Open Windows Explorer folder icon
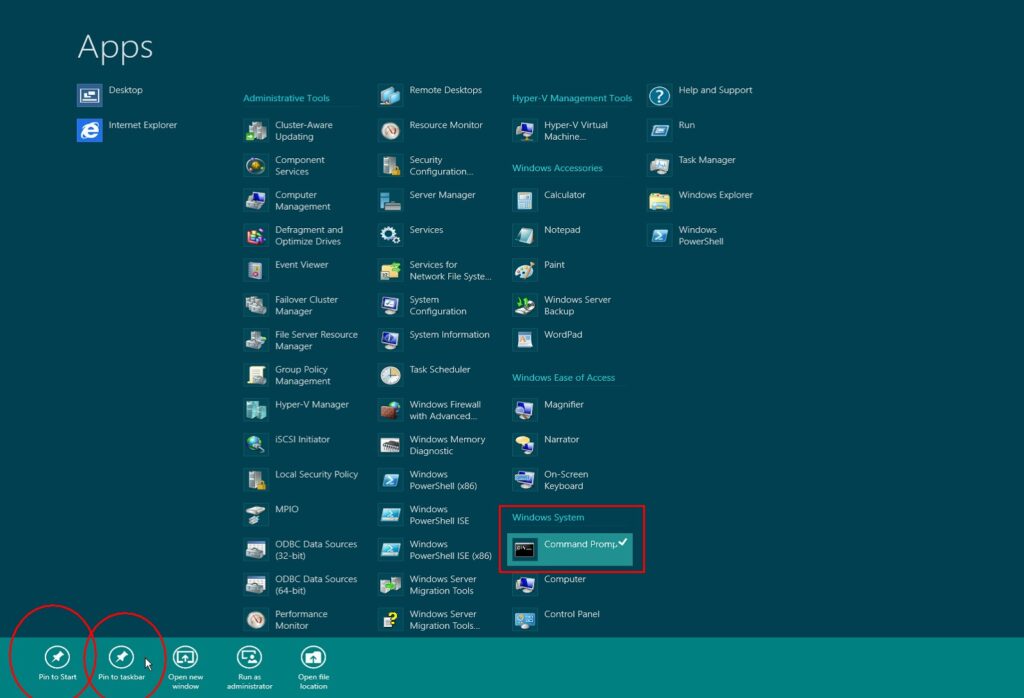This screenshot has height=698, width=1024. (x=660, y=200)
